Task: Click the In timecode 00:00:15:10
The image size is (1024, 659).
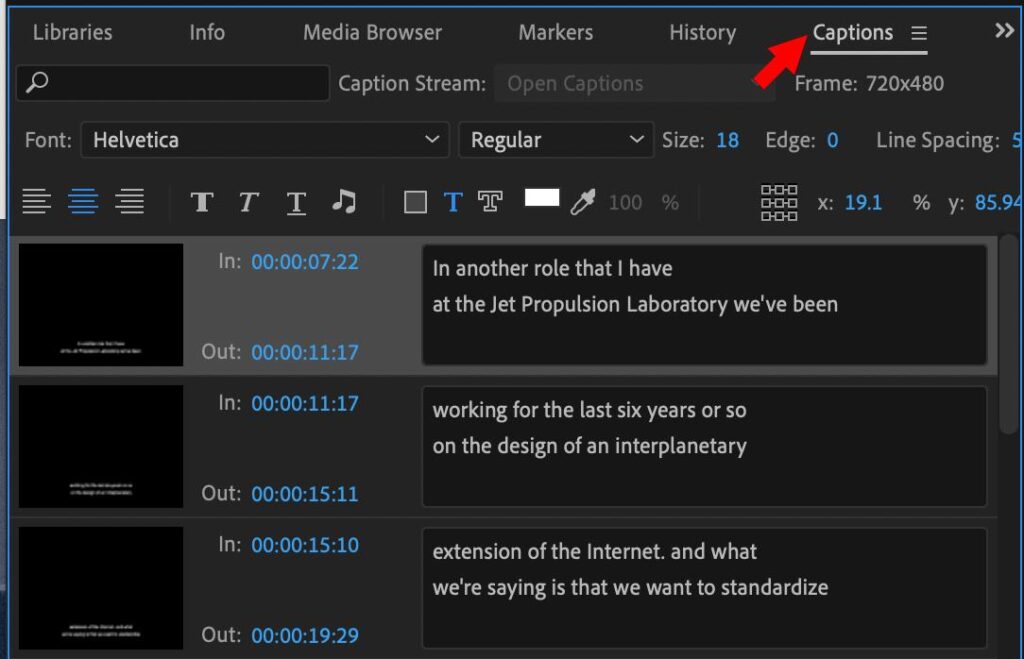Action: 305,545
